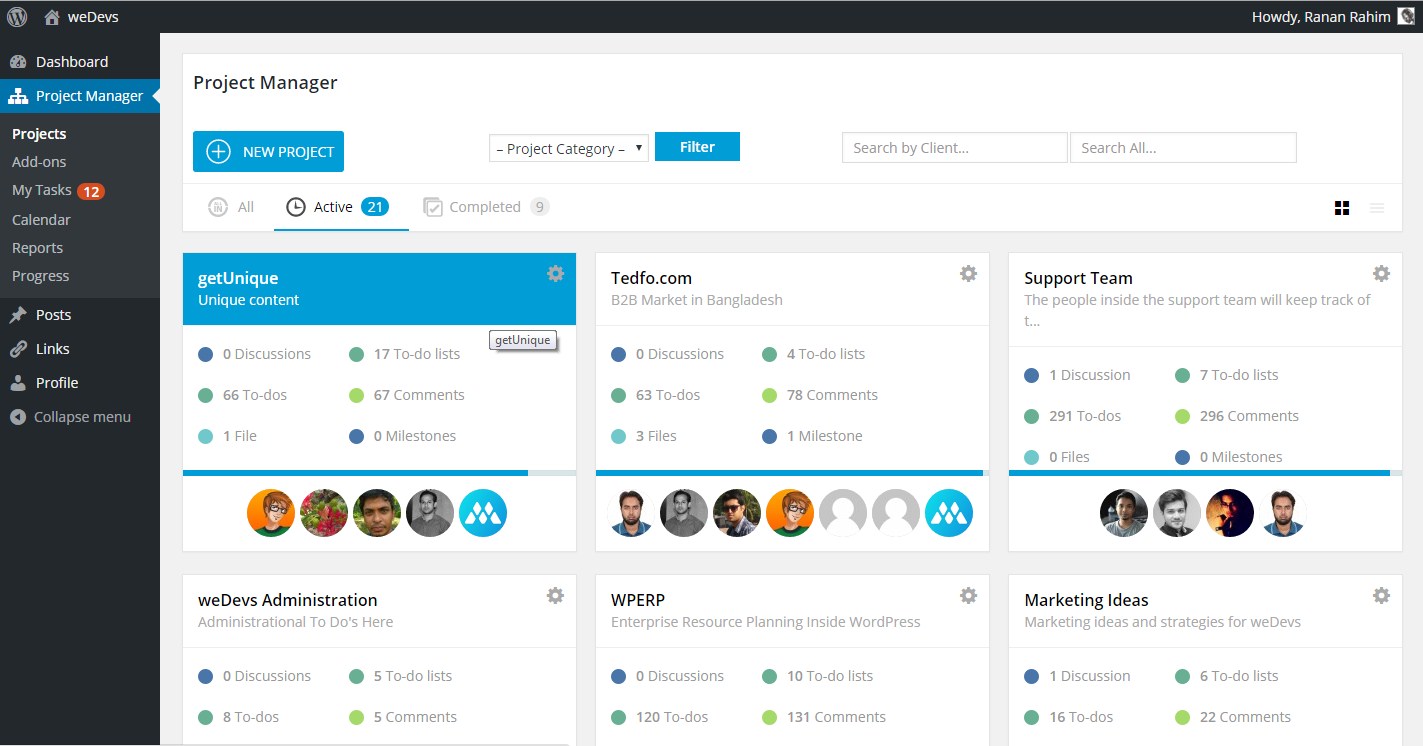Click the first member avatar on Support Team

point(1124,513)
